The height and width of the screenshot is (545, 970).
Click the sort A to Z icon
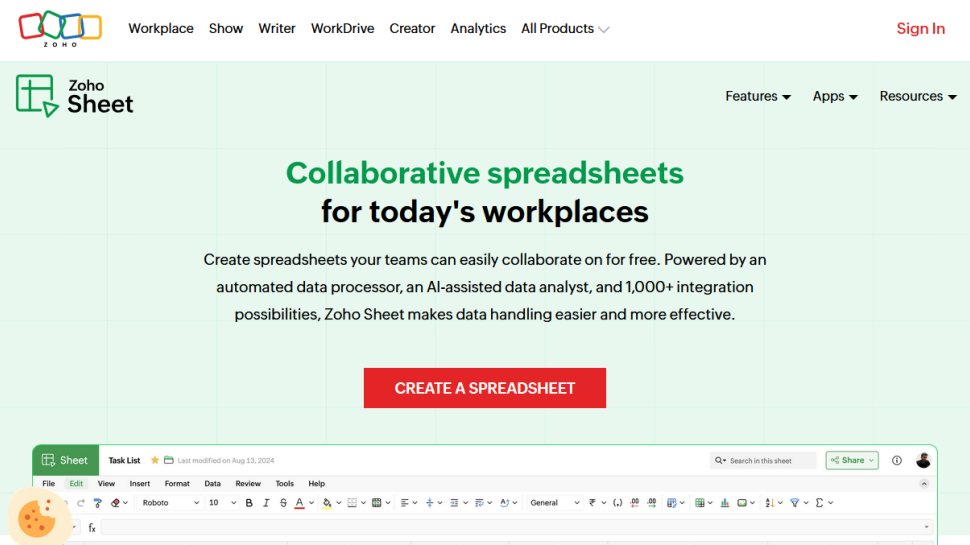770,503
